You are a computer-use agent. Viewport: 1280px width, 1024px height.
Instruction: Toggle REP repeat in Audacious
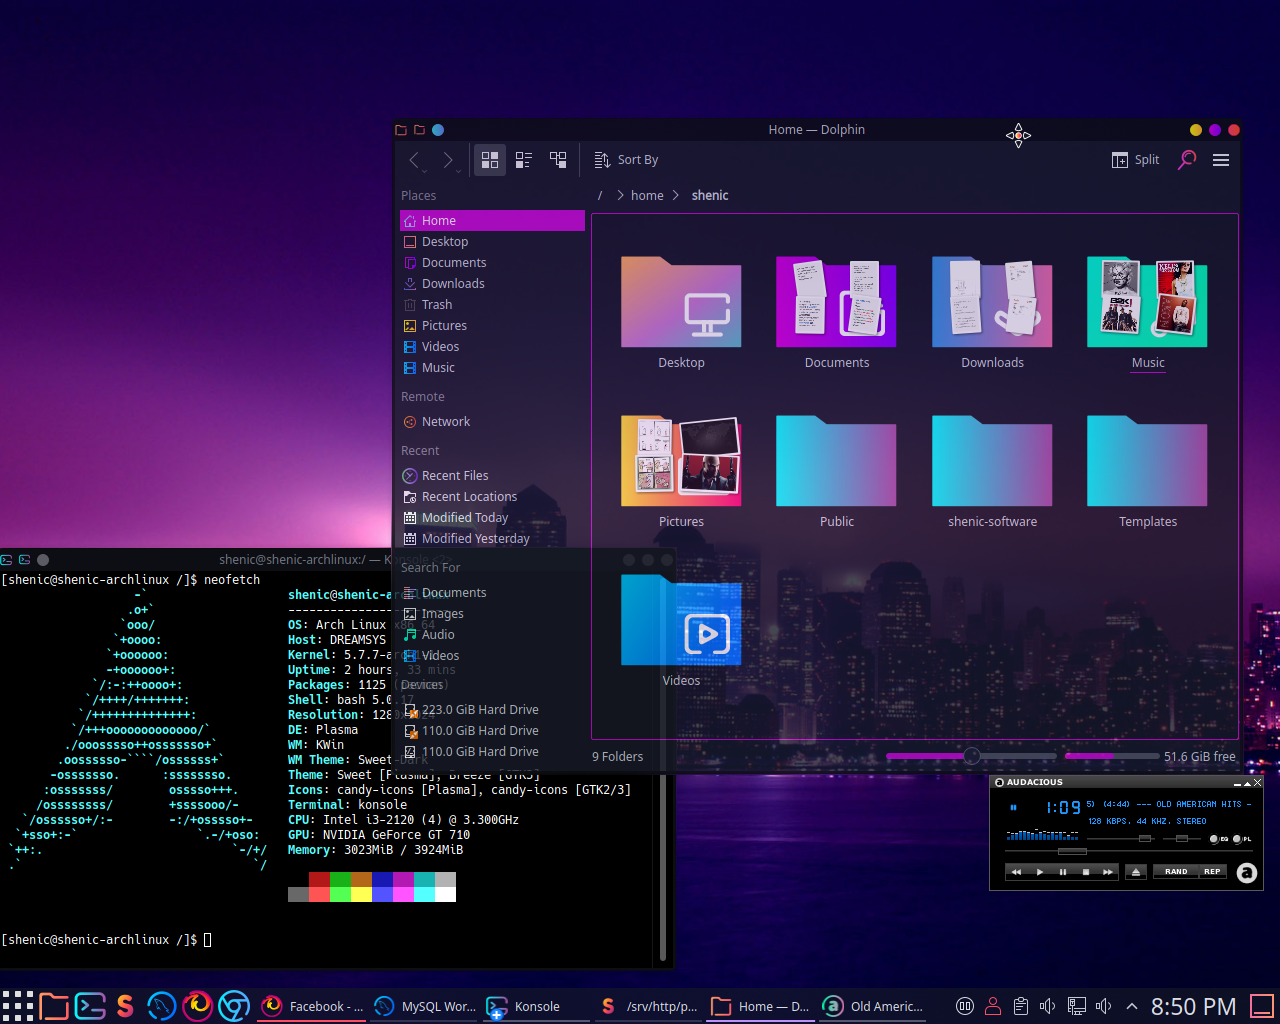(1212, 872)
